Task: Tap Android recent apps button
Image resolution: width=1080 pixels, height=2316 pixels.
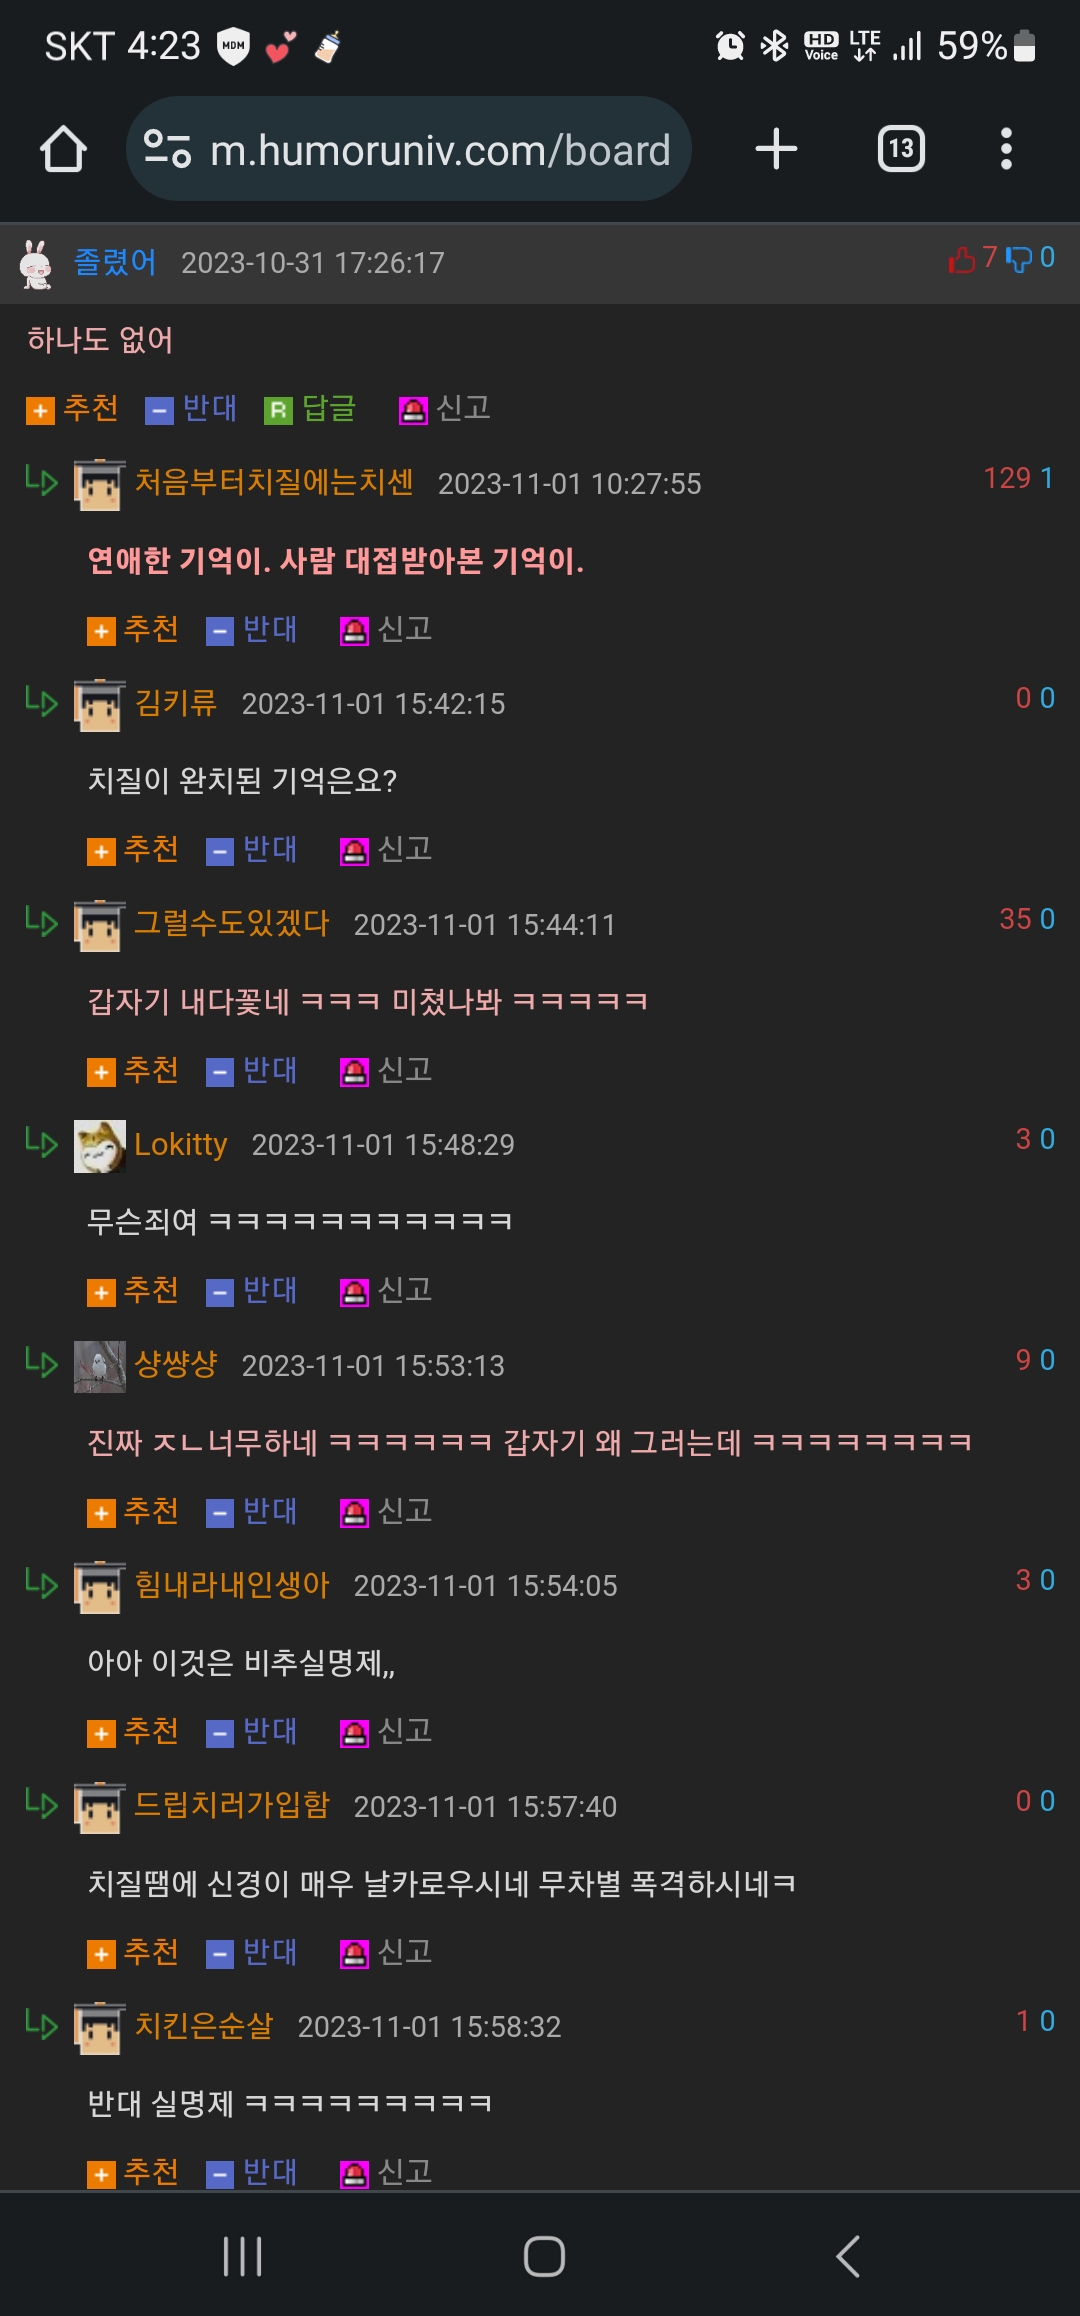Action: point(242,2256)
